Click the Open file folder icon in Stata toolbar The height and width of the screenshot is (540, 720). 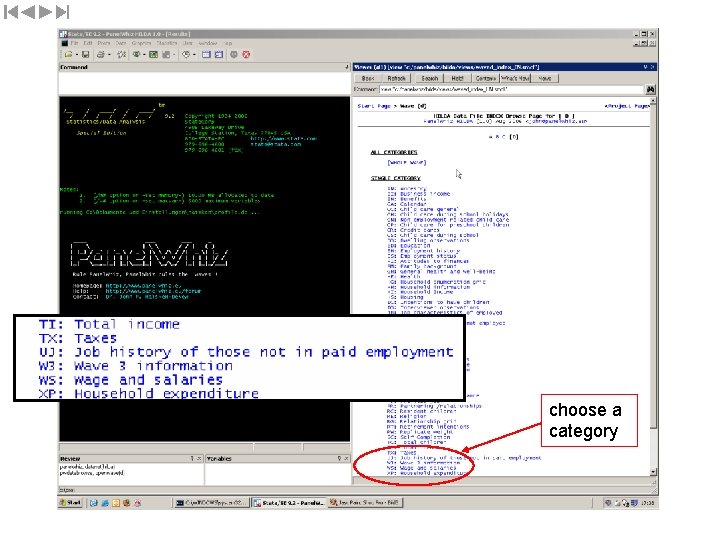(x=68, y=55)
